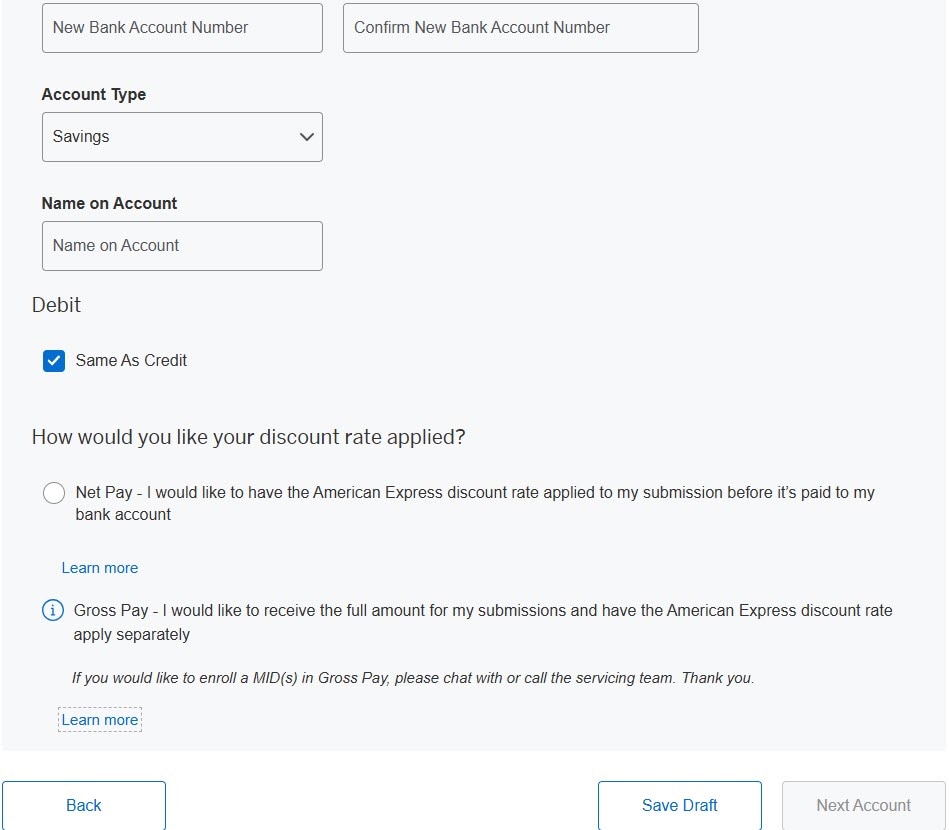
Task: Click the Confirm New Bank Account Number field
Action: (520, 27)
